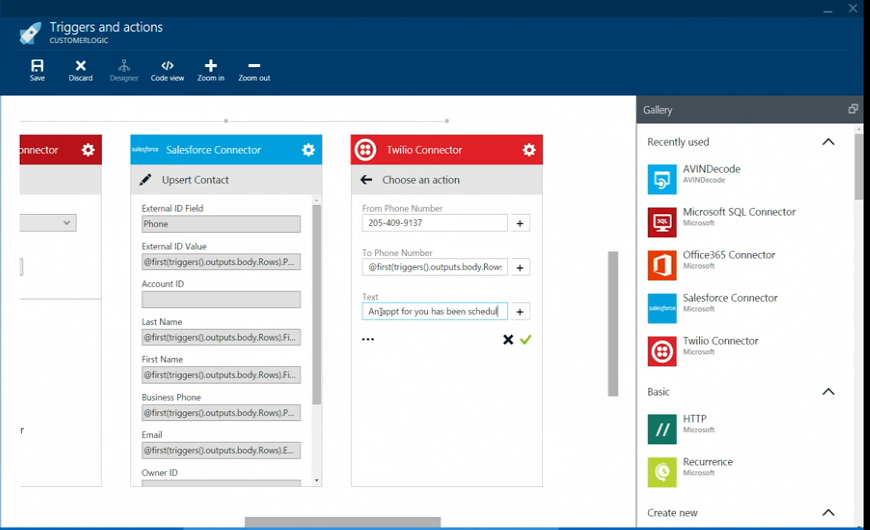Viewport: 870px width, 530px height.
Task: Collapse the Basic gallery section
Action: coord(828,392)
